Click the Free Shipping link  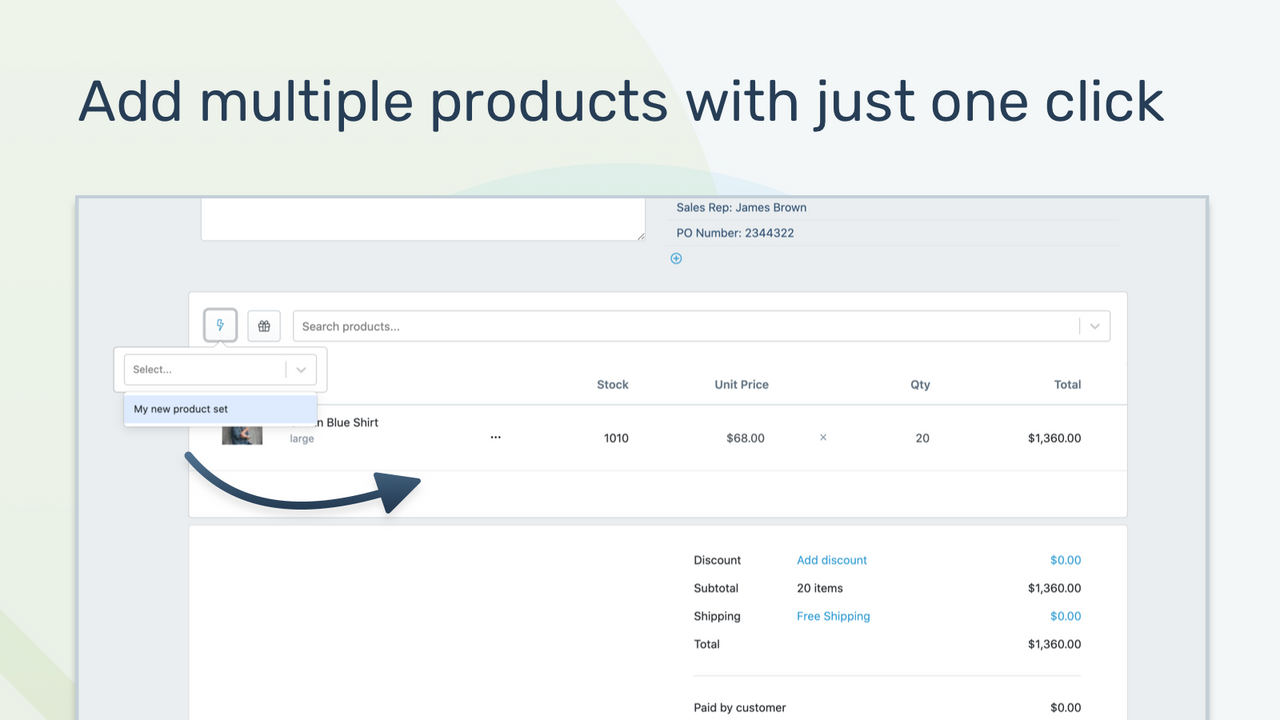(x=833, y=616)
